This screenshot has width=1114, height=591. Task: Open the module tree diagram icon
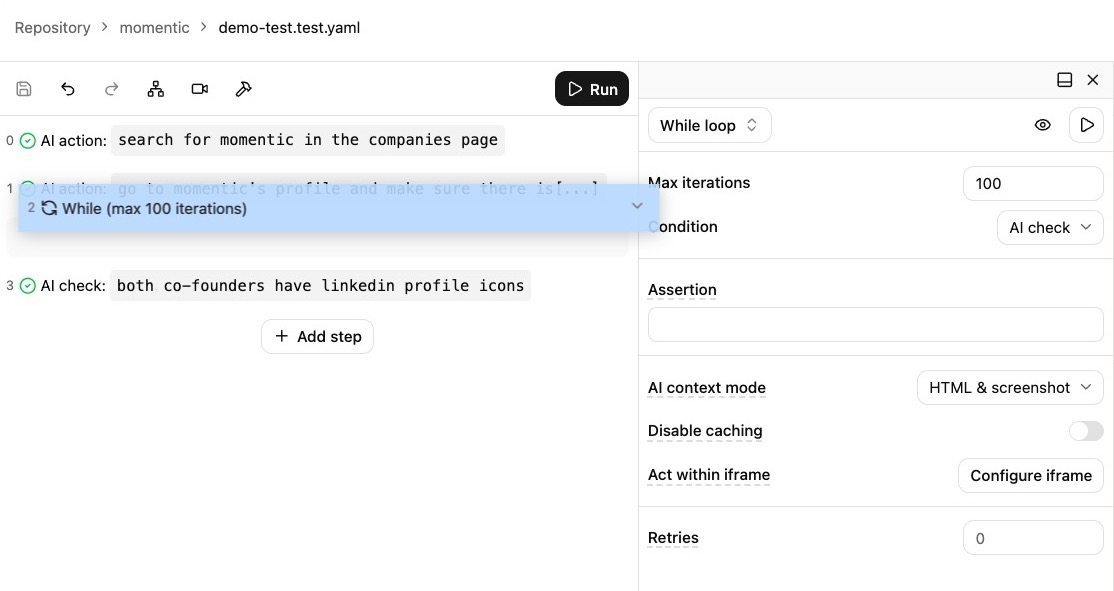(156, 89)
